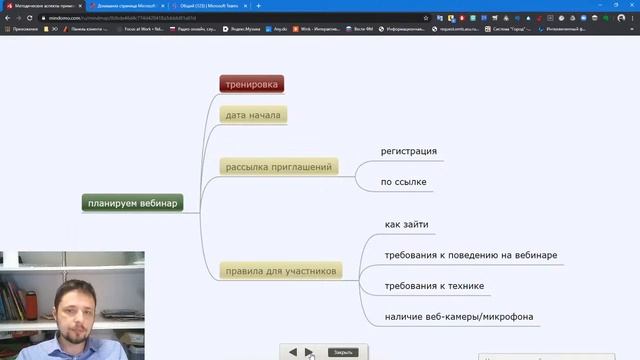Screen dimensions: 640x360
Task: Click the Google Translate extension icon
Action: click(x=440, y=18)
